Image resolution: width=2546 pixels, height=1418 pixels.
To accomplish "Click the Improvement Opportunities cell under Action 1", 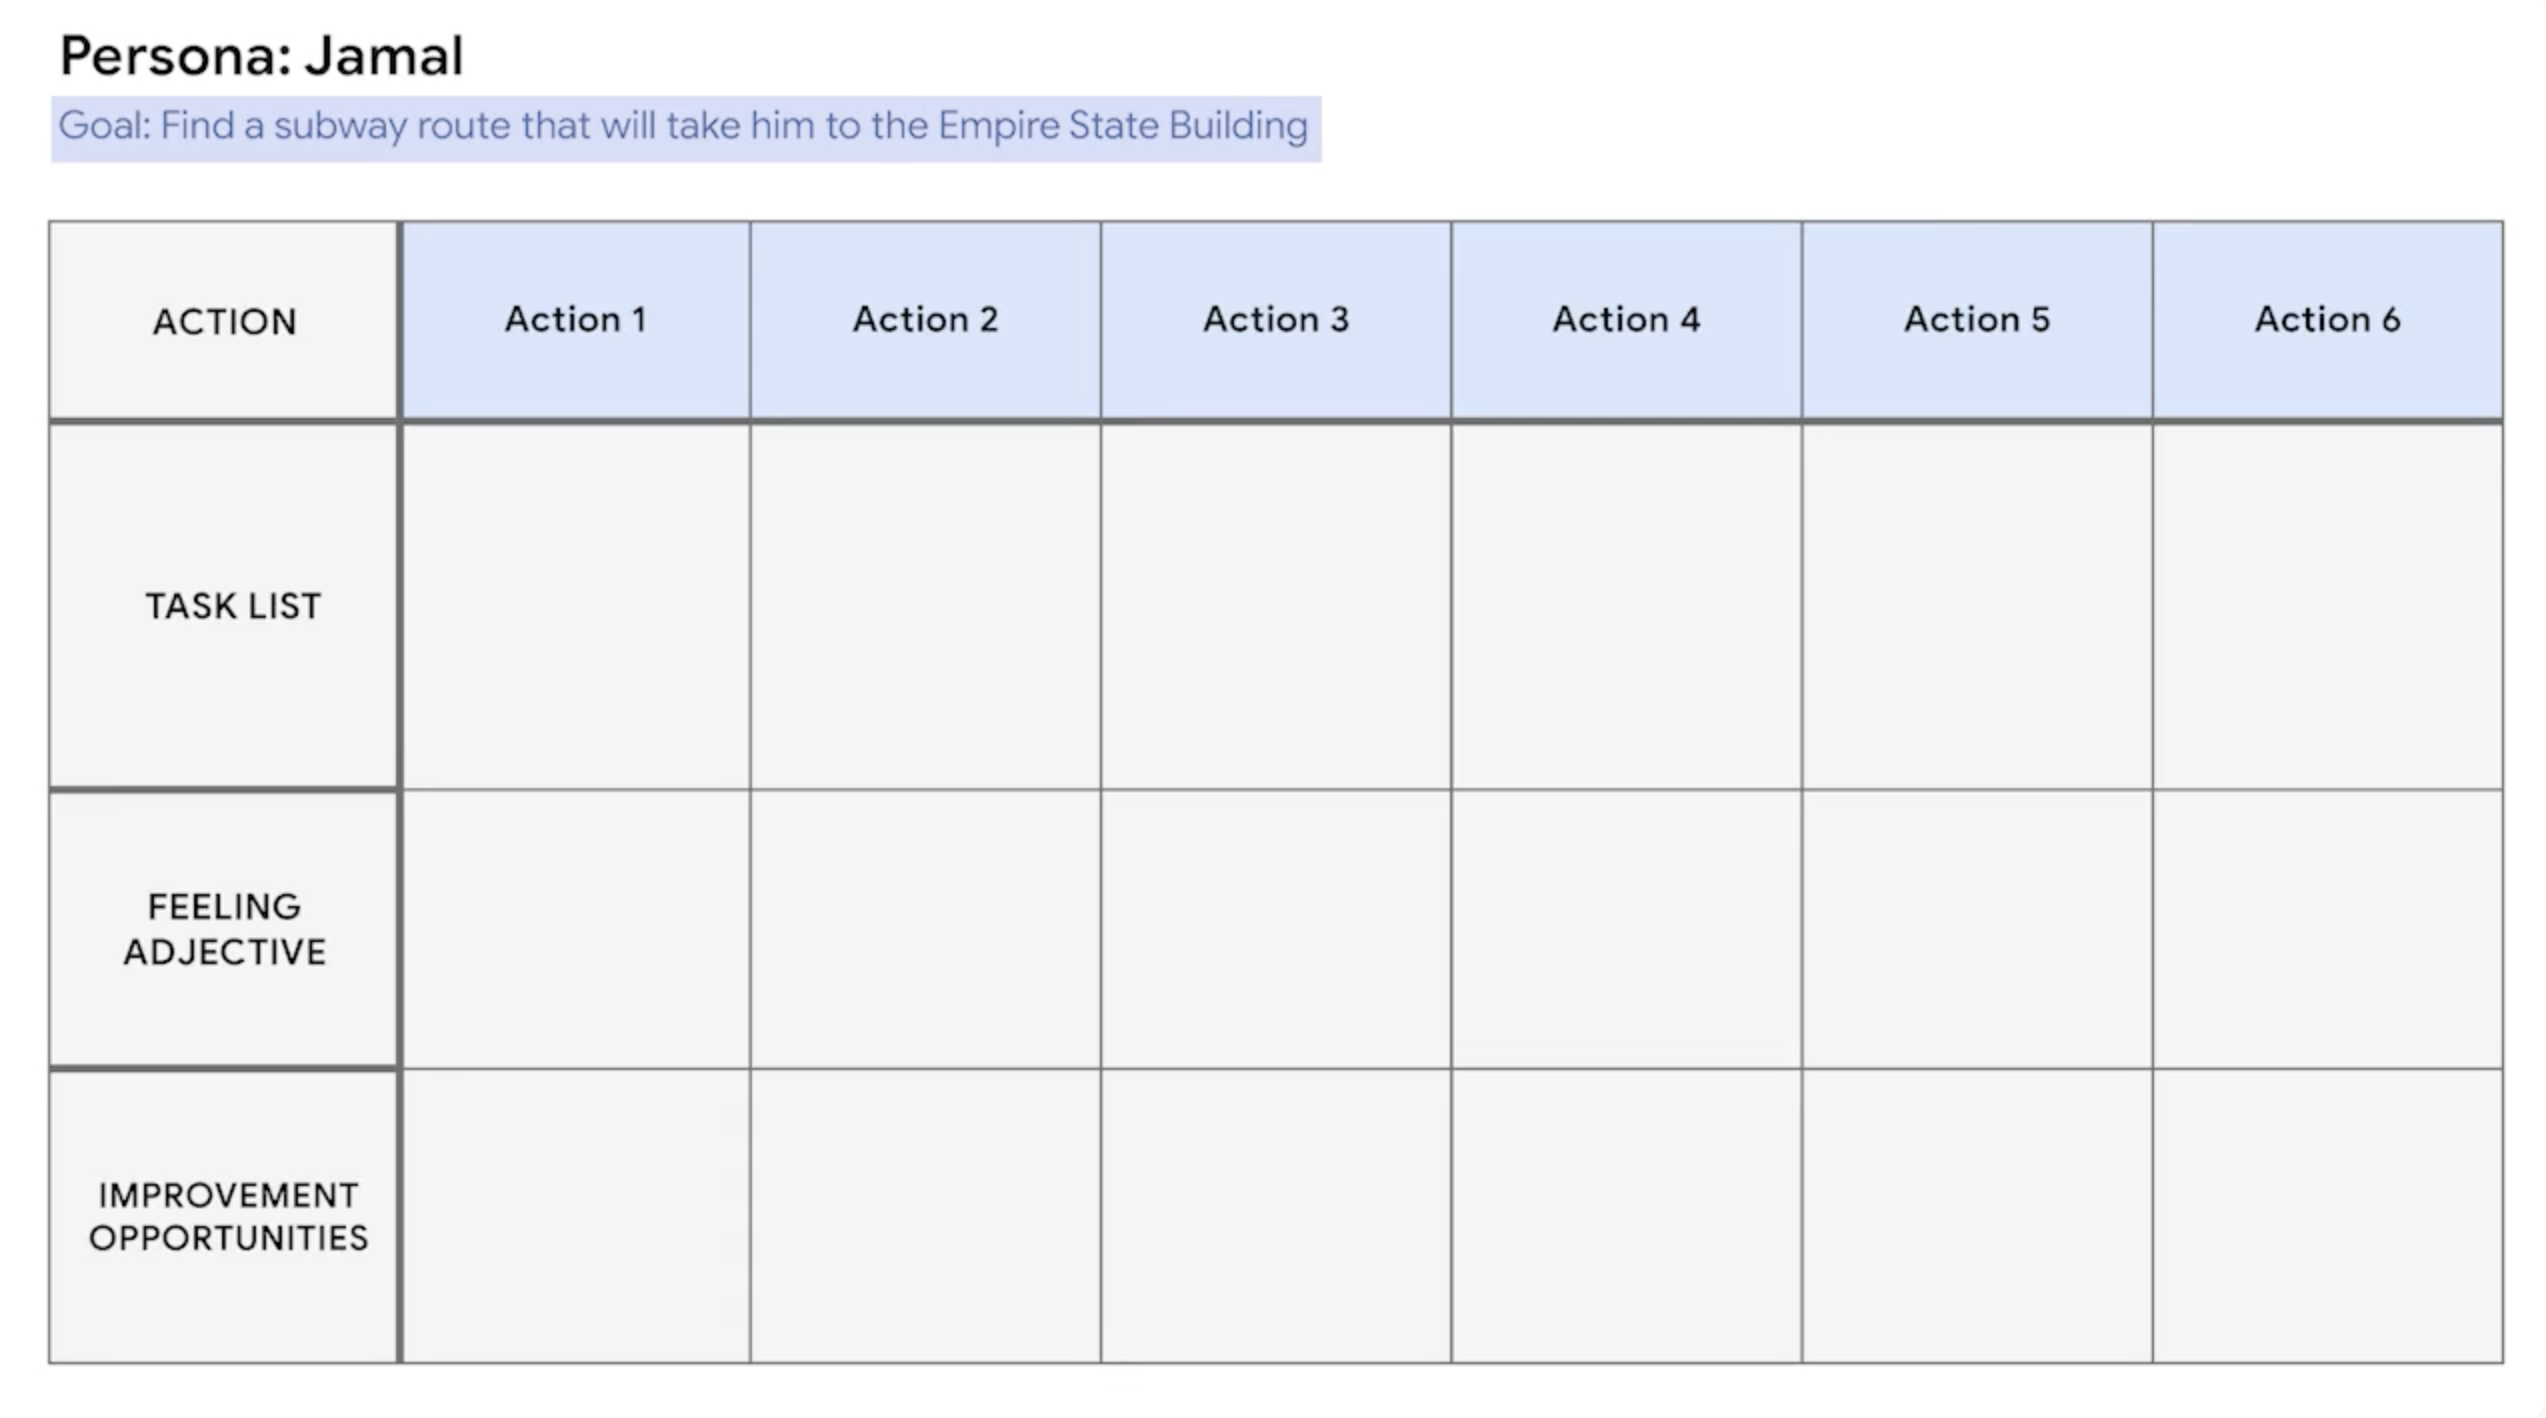I will click(x=576, y=1216).
